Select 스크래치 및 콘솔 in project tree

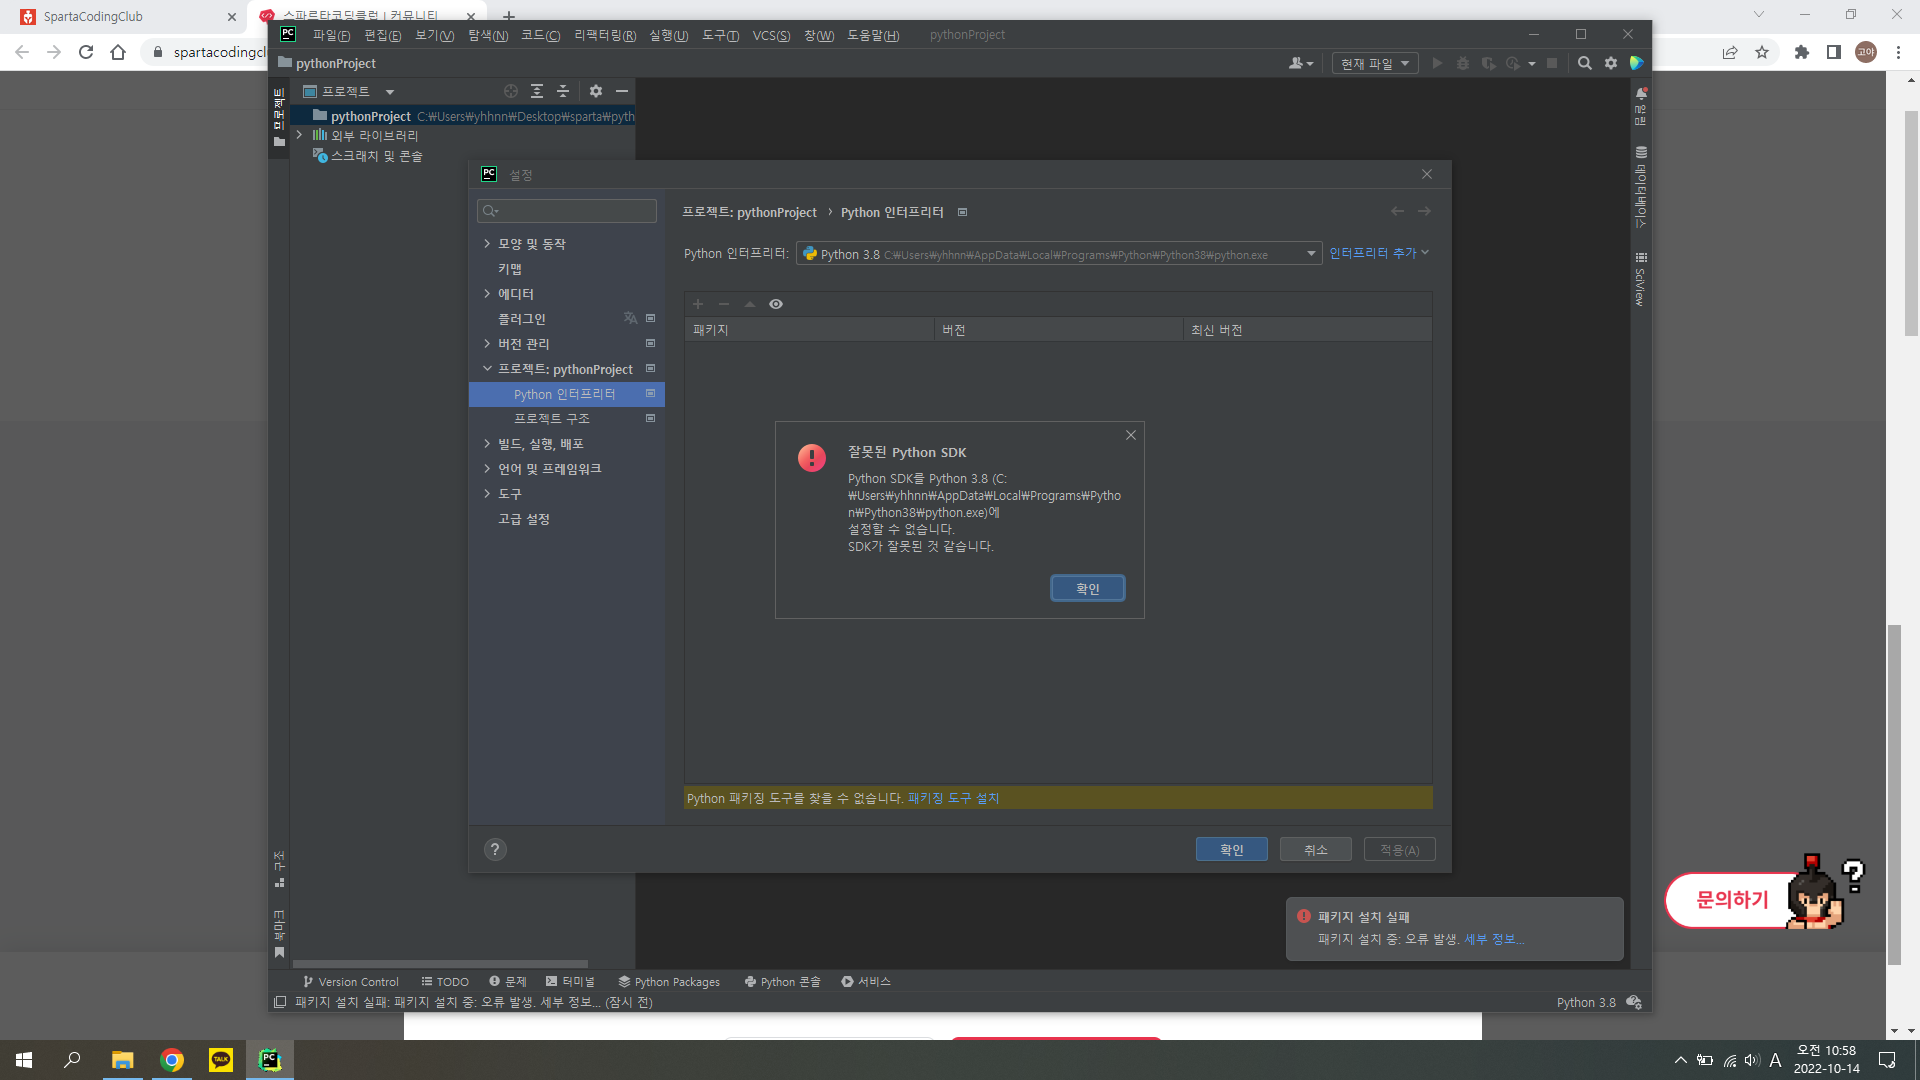377,156
